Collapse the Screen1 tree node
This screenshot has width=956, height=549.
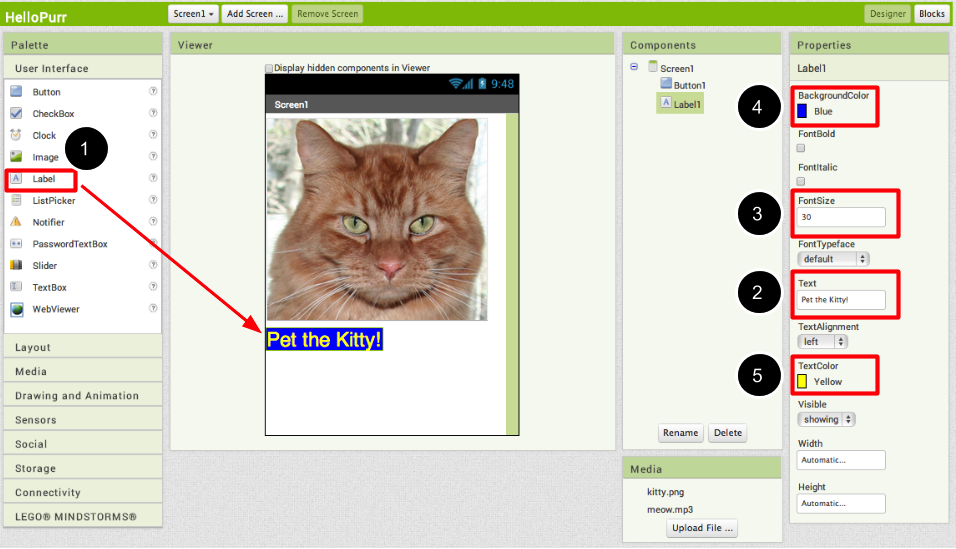tap(634, 66)
